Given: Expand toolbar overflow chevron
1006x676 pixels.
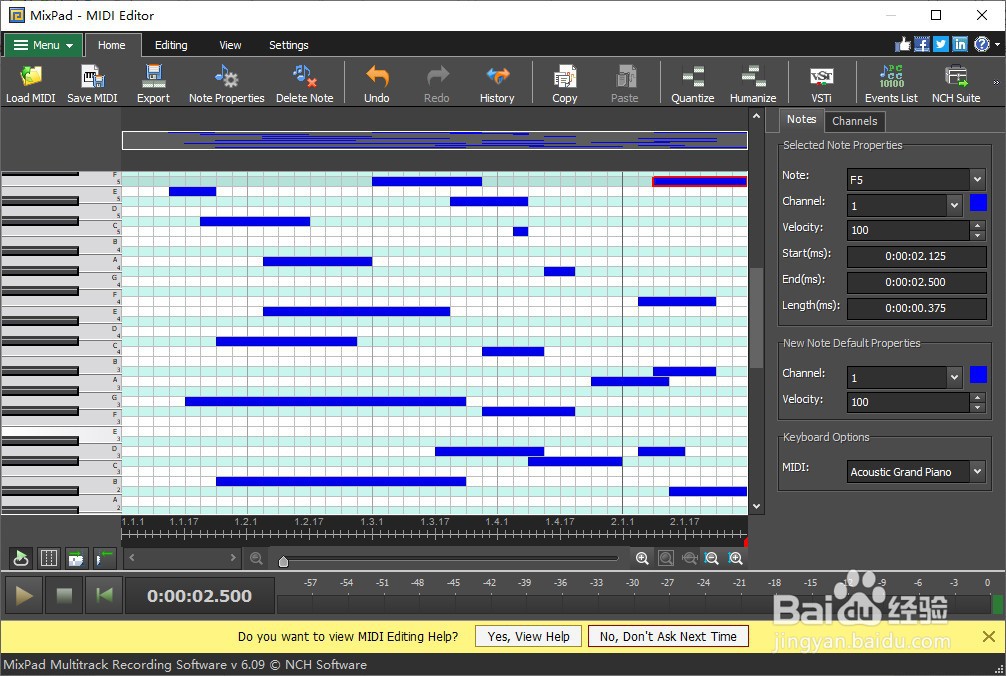Looking at the screenshot, I should [996, 82].
